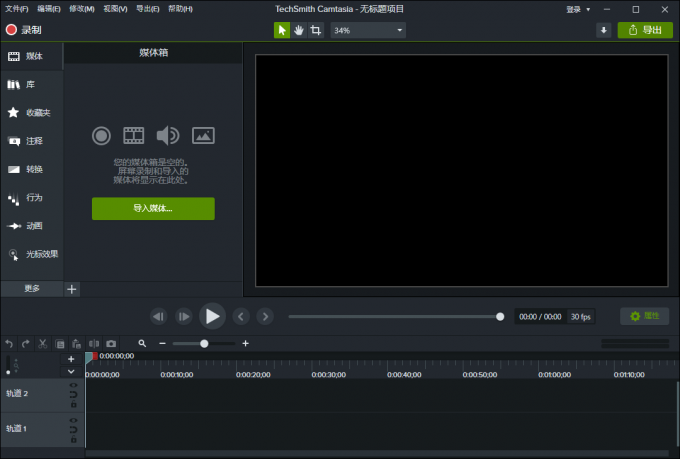Toggle lock on 轨道 2

tap(73, 404)
